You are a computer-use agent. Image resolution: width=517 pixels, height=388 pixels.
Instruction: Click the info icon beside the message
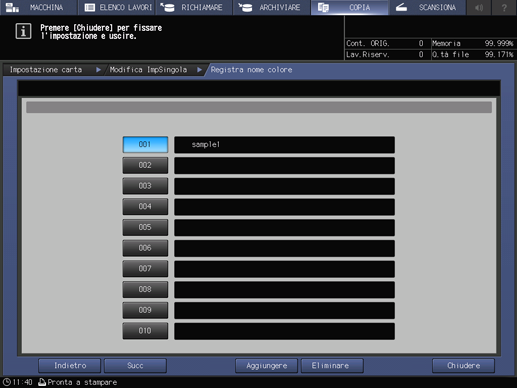tap(23, 31)
